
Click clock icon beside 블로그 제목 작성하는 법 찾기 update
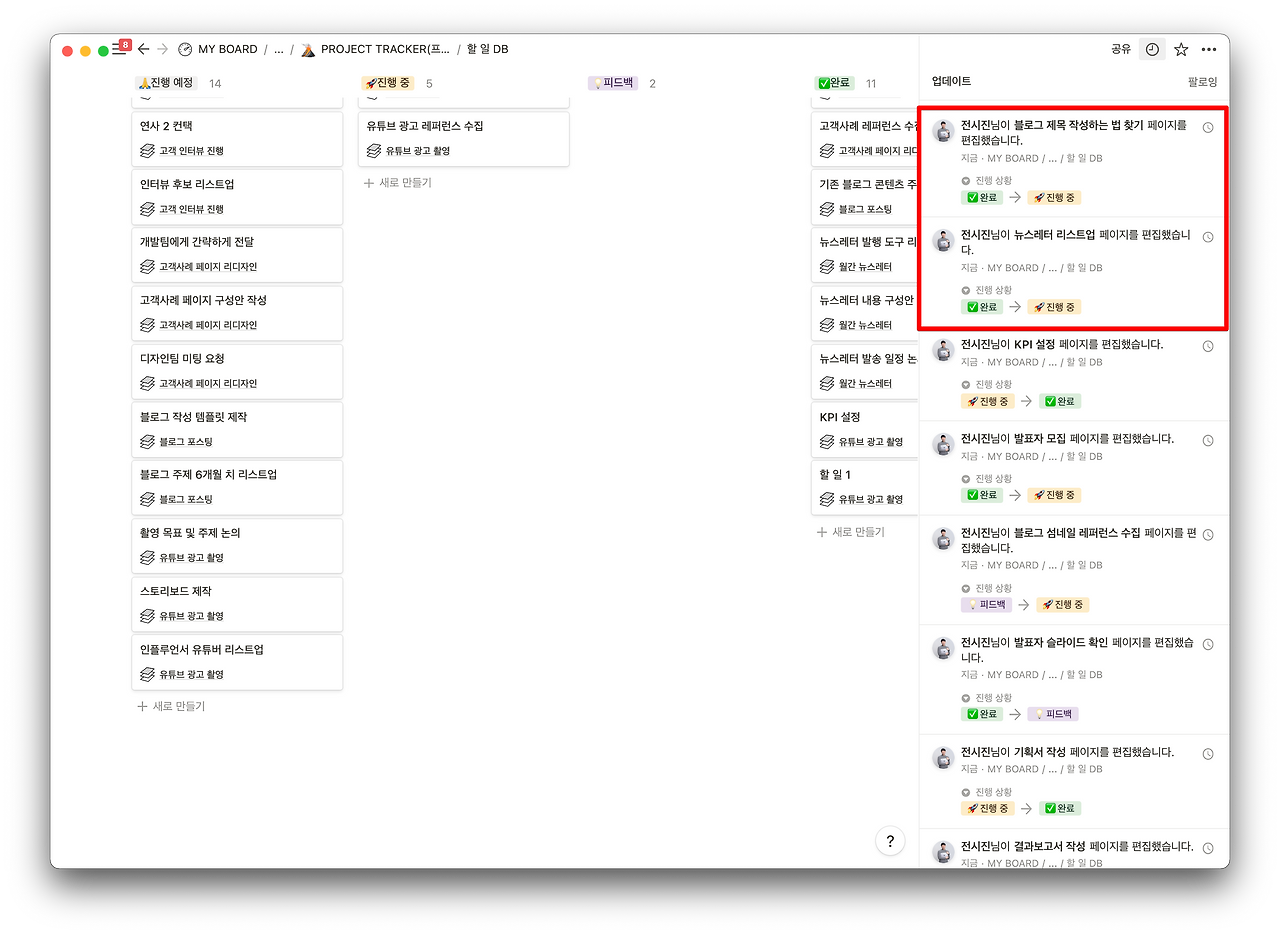1208,128
